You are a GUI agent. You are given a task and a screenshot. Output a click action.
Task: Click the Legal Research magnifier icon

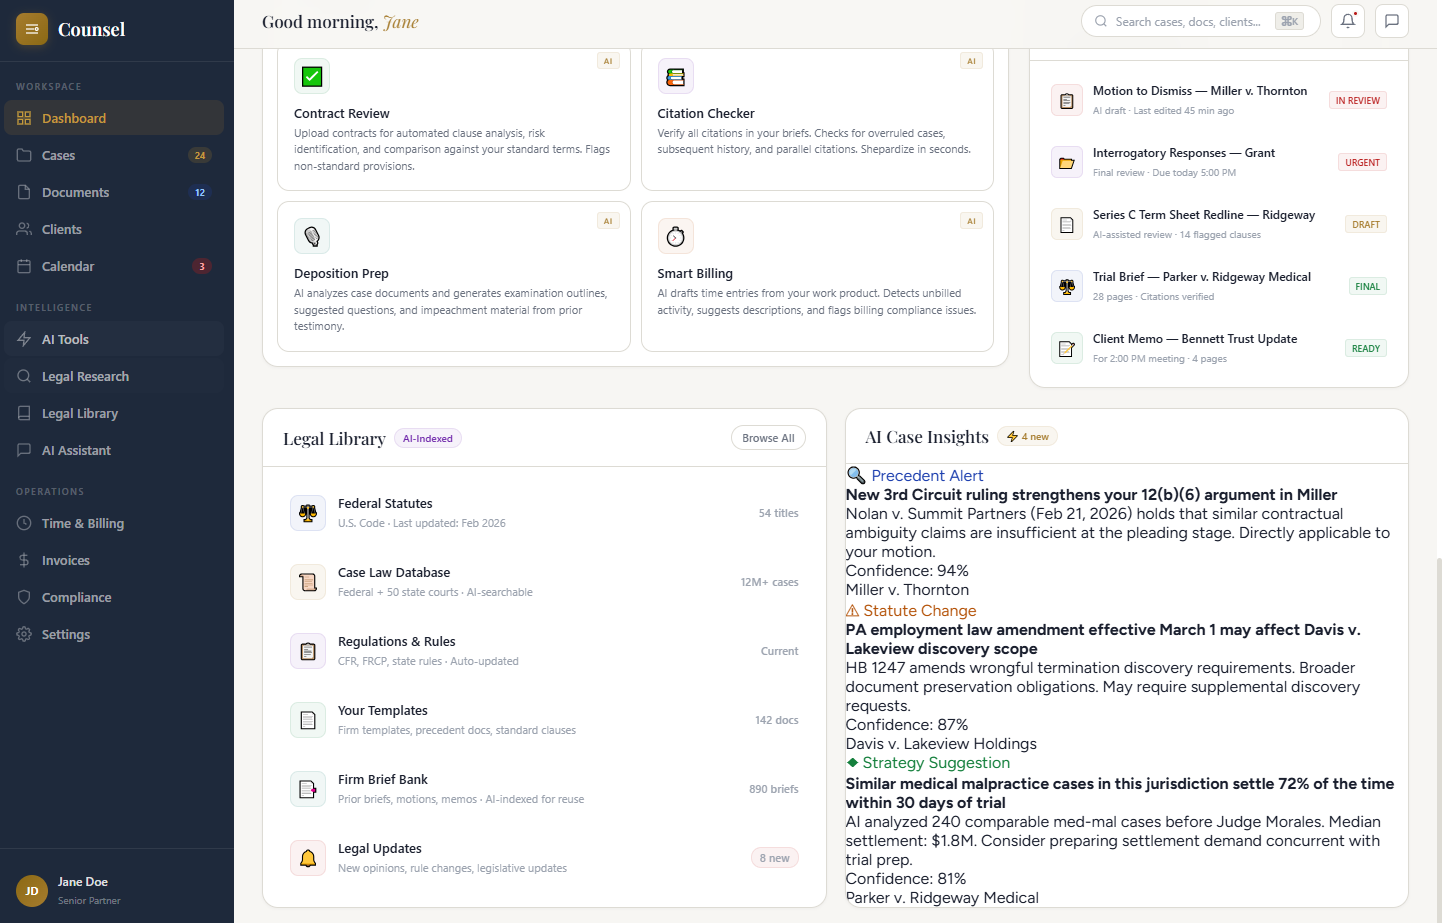coord(24,376)
